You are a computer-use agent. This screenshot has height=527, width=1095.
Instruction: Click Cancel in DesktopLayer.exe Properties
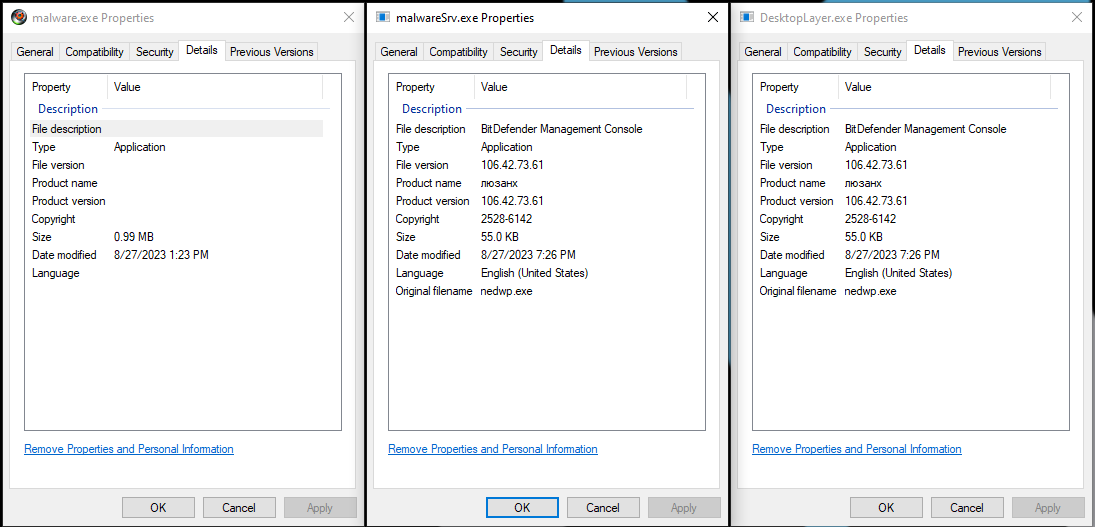point(967,507)
